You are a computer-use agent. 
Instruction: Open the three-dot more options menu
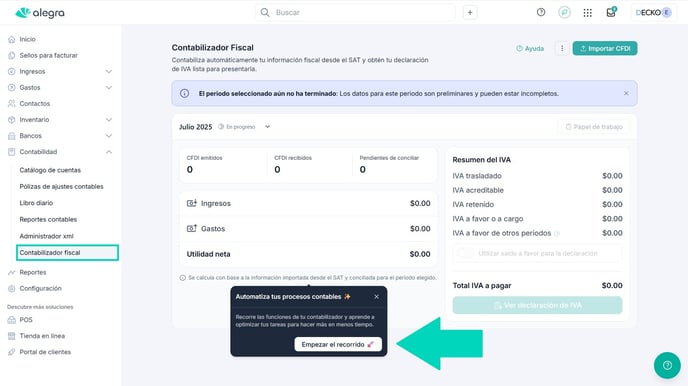(x=562, y=48)
